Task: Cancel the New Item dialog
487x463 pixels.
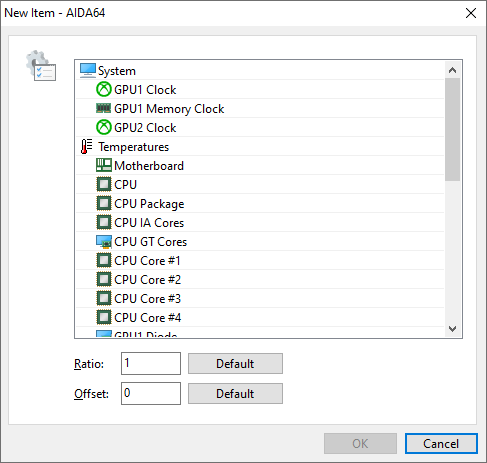Action: coord(441,444)
